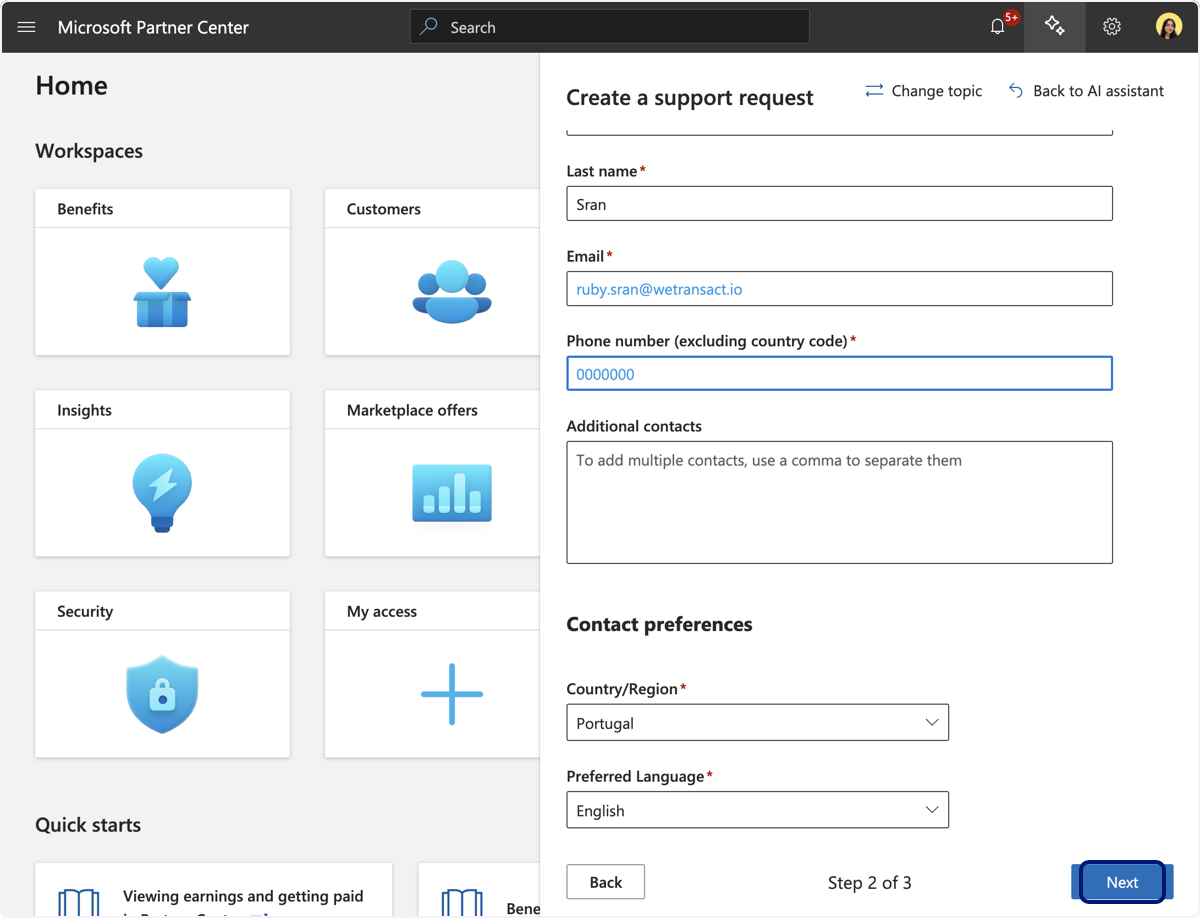Click into the Phone number field
Screen dimensions: 1200x918
(839, 374)
